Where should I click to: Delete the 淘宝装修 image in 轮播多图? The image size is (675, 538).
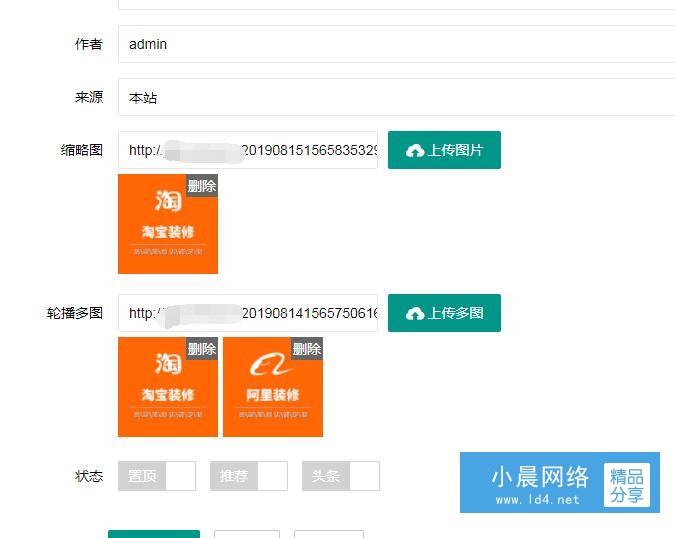coord(202,349)
